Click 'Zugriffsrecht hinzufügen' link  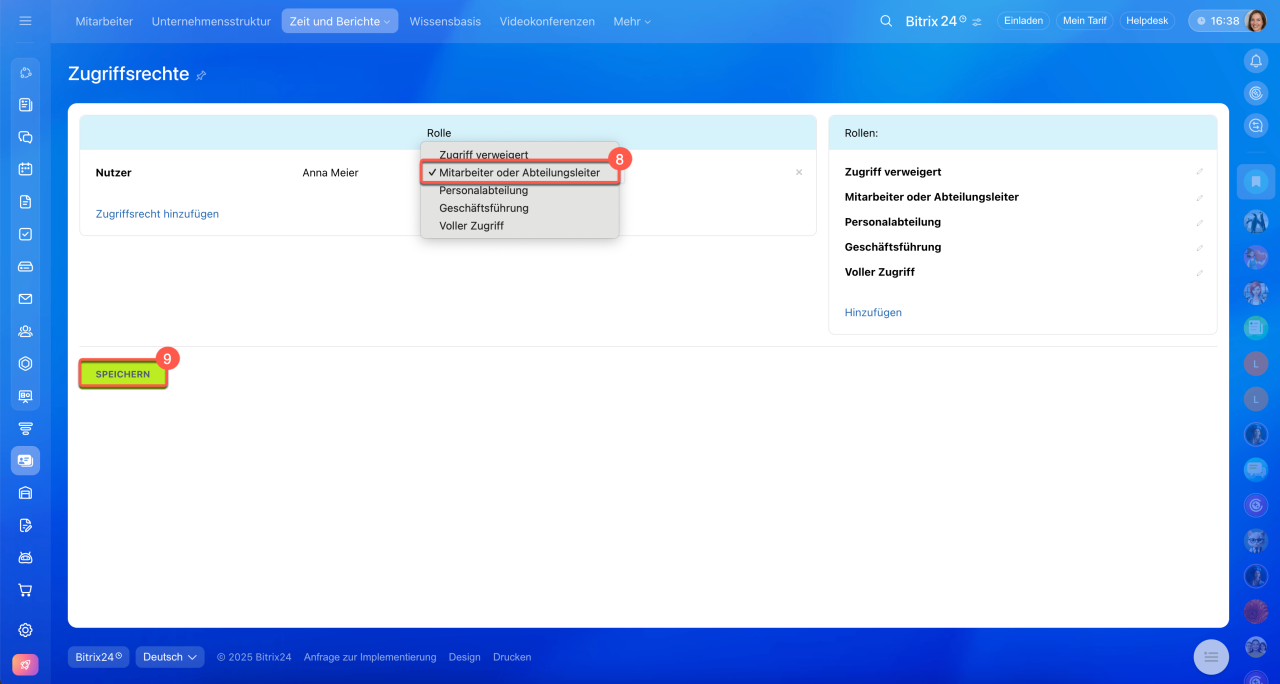tap(157, 214)
